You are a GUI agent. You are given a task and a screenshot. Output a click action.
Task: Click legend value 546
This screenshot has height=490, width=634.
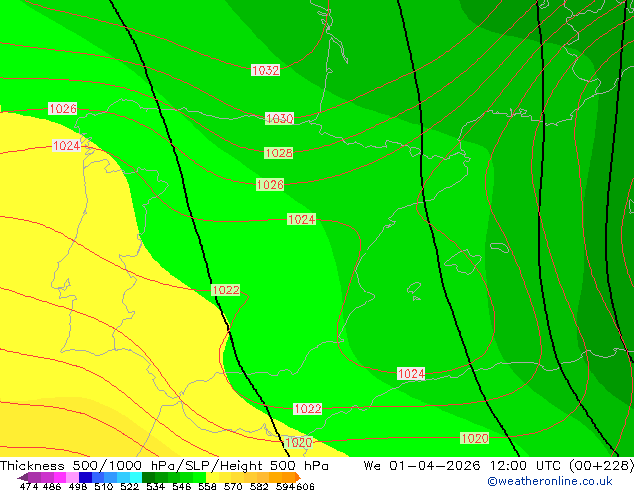[182, 486]
